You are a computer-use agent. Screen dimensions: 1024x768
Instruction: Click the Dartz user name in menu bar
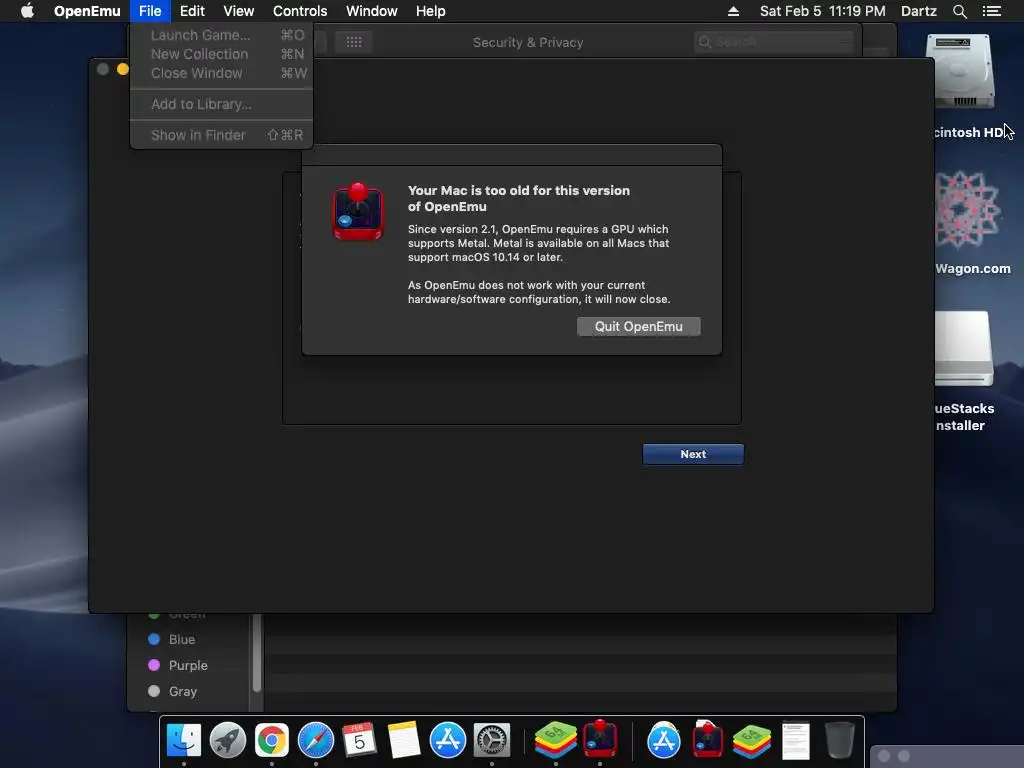pos(918,11)
